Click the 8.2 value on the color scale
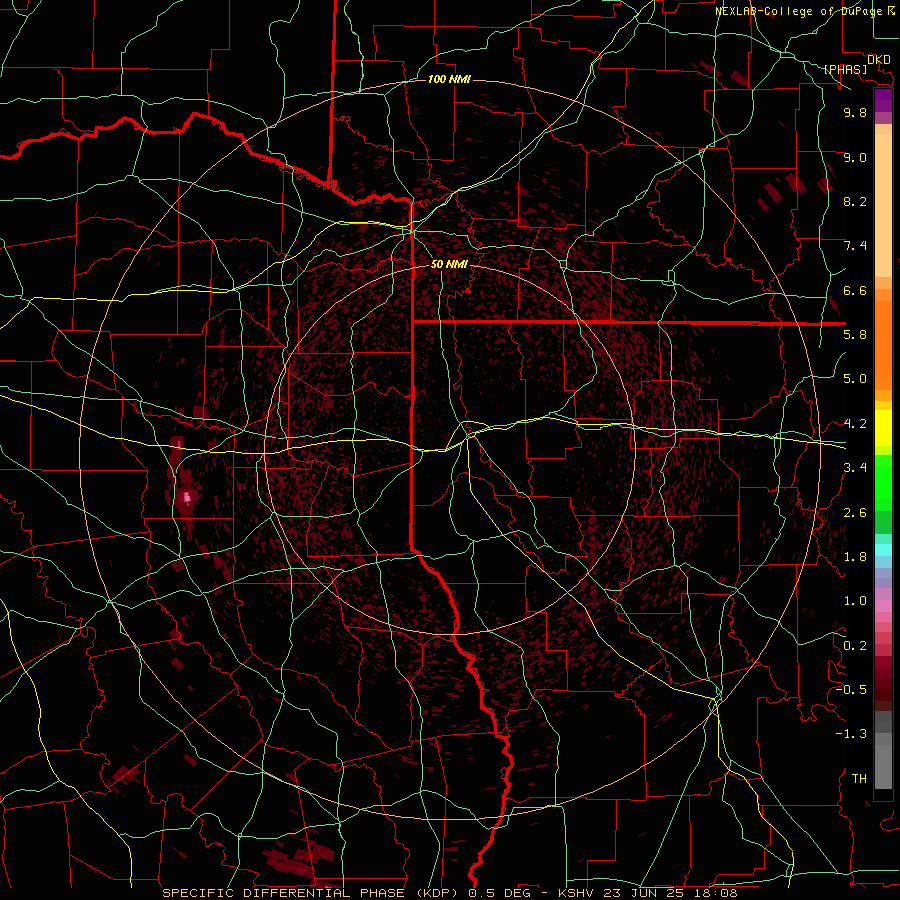Screen dimensions: 900x900 pyautogui.click(x=855, y=201)
